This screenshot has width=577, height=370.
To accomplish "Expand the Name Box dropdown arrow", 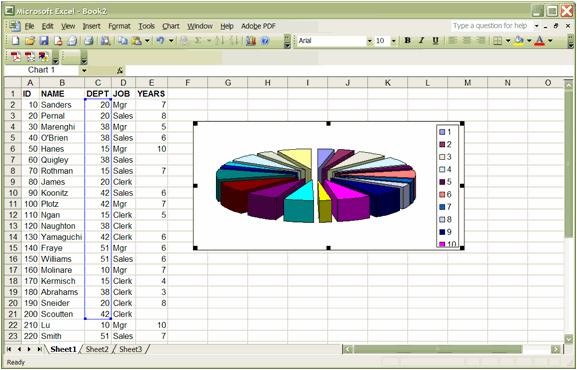I will pyautogui.click(x=84, y=70).
